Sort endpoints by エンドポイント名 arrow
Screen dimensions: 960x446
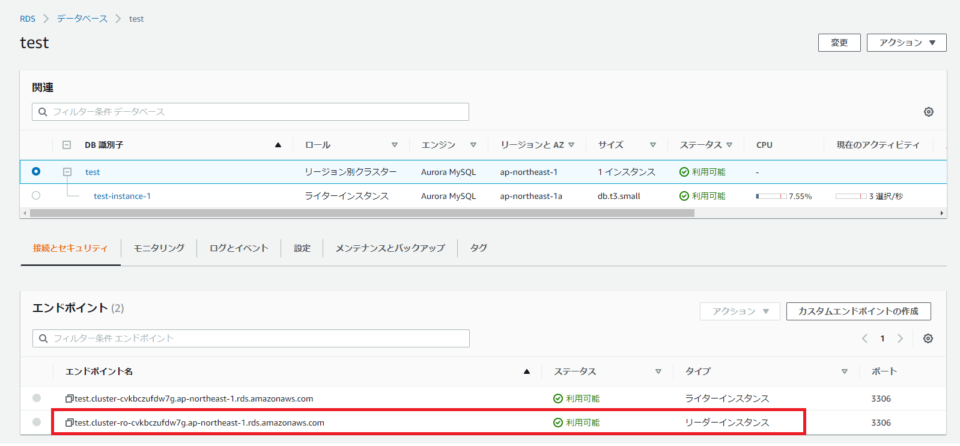click(527, 371)
